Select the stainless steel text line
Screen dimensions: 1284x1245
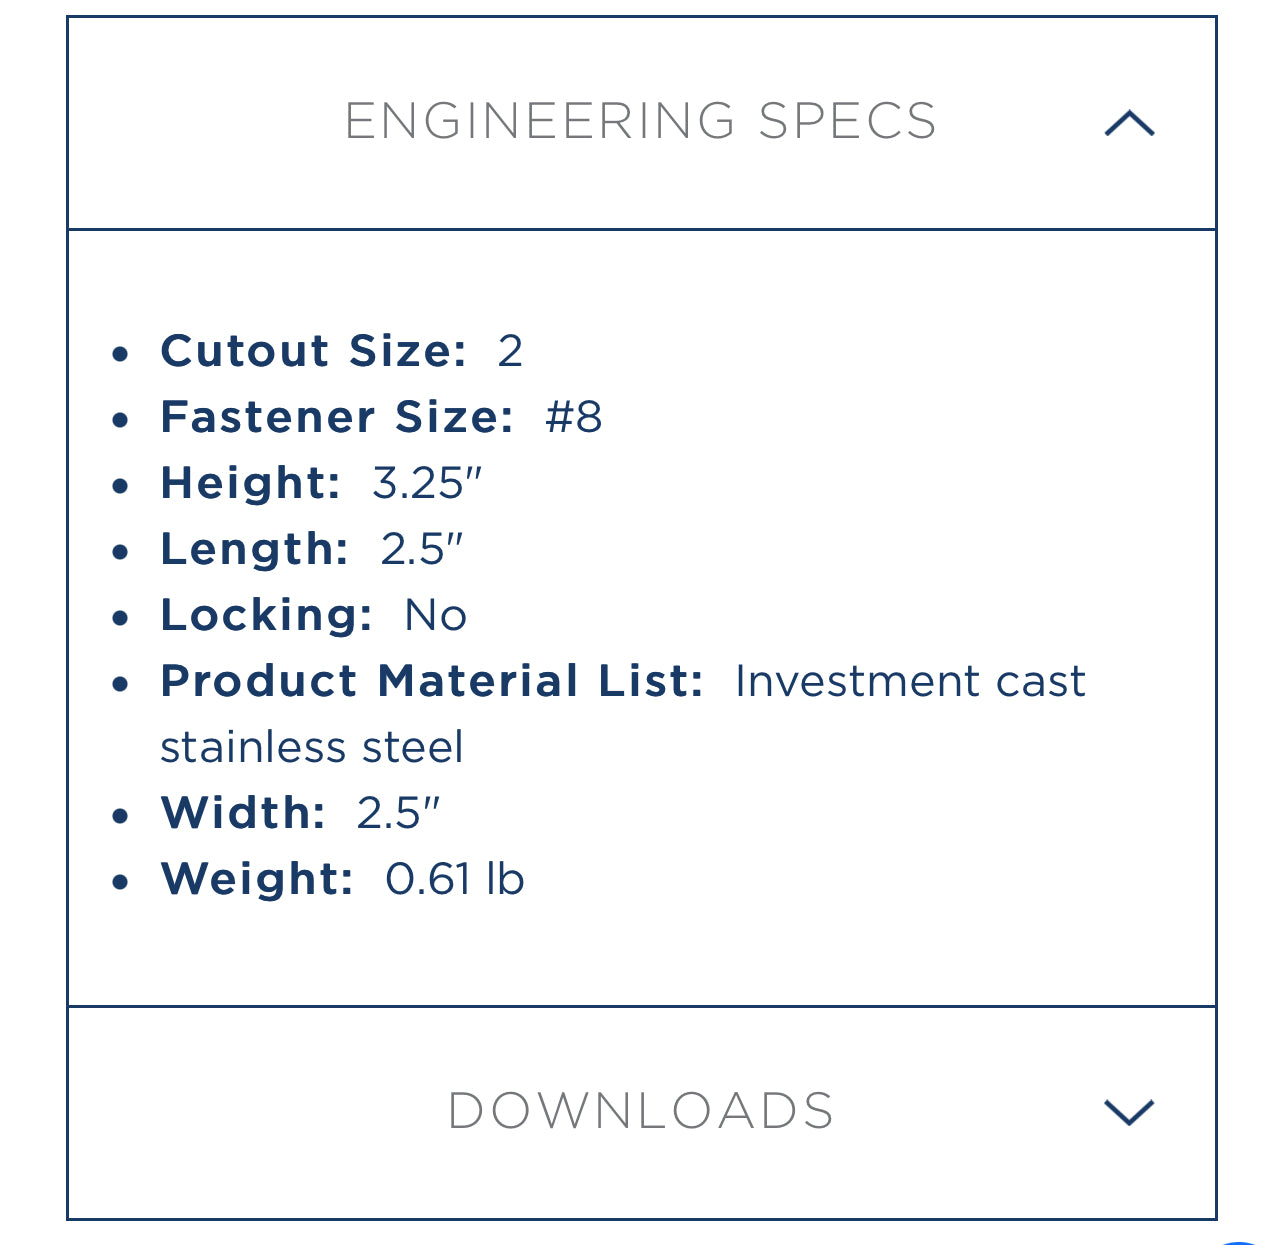(312, 747)
